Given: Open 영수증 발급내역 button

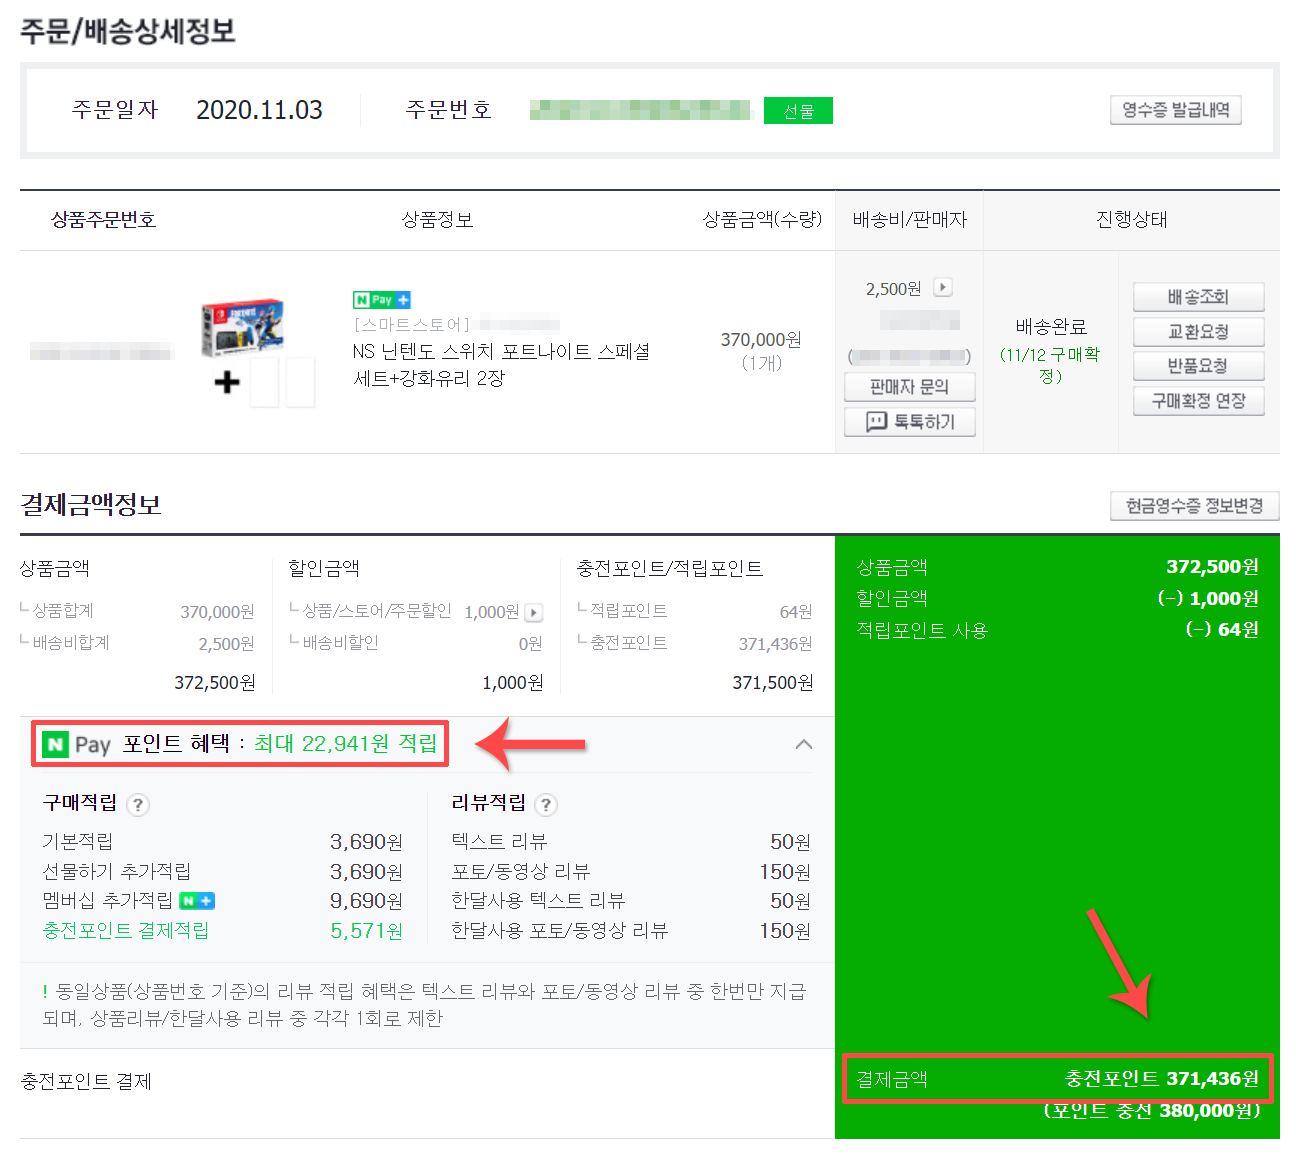Looking at the screenshot, I should pyautogui.click(x=1175, y=110).
